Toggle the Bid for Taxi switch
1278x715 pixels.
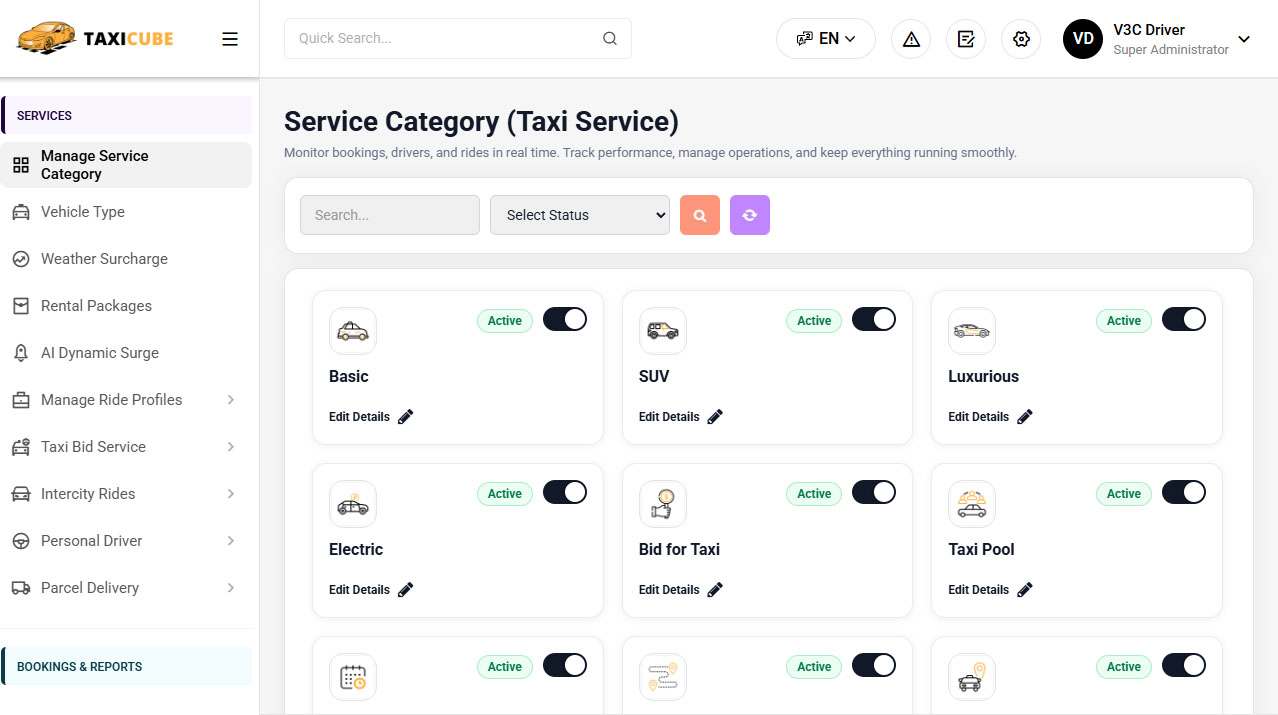tap(874, 492)
